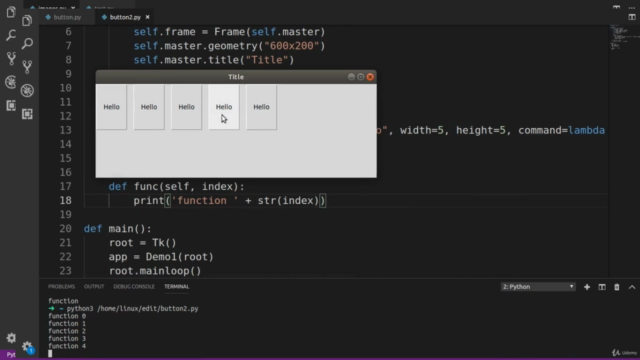Open the OUTPUT panel tab
640x360 pixels.
click(x=94, y=287)
